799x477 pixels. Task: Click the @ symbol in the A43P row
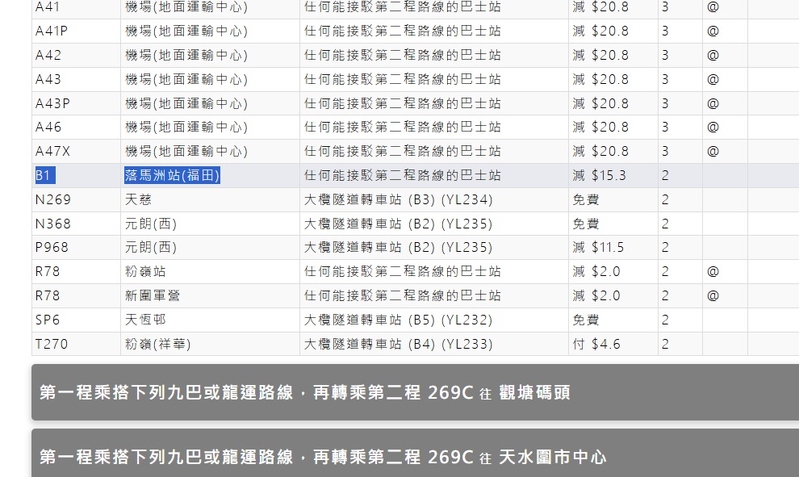[713, 103]
